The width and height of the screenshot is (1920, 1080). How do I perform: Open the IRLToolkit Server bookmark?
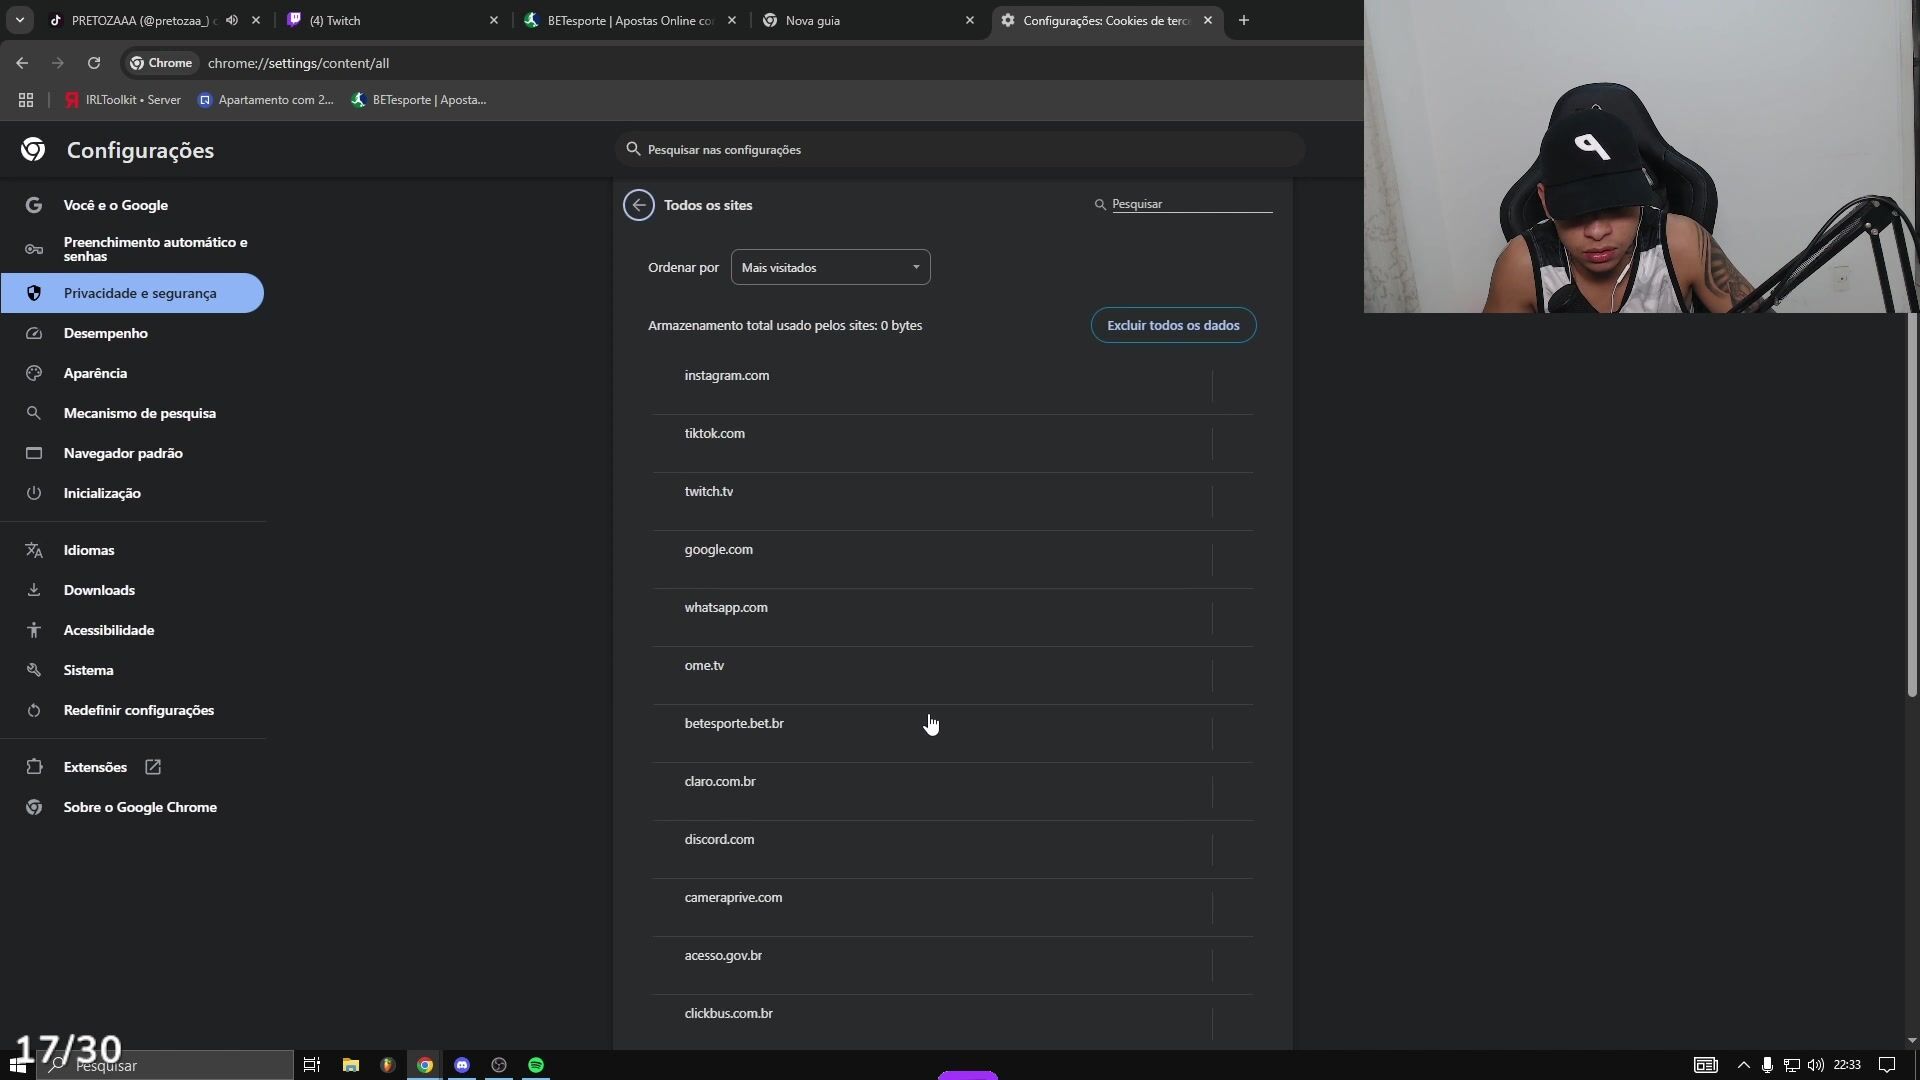tap(123, 100)
